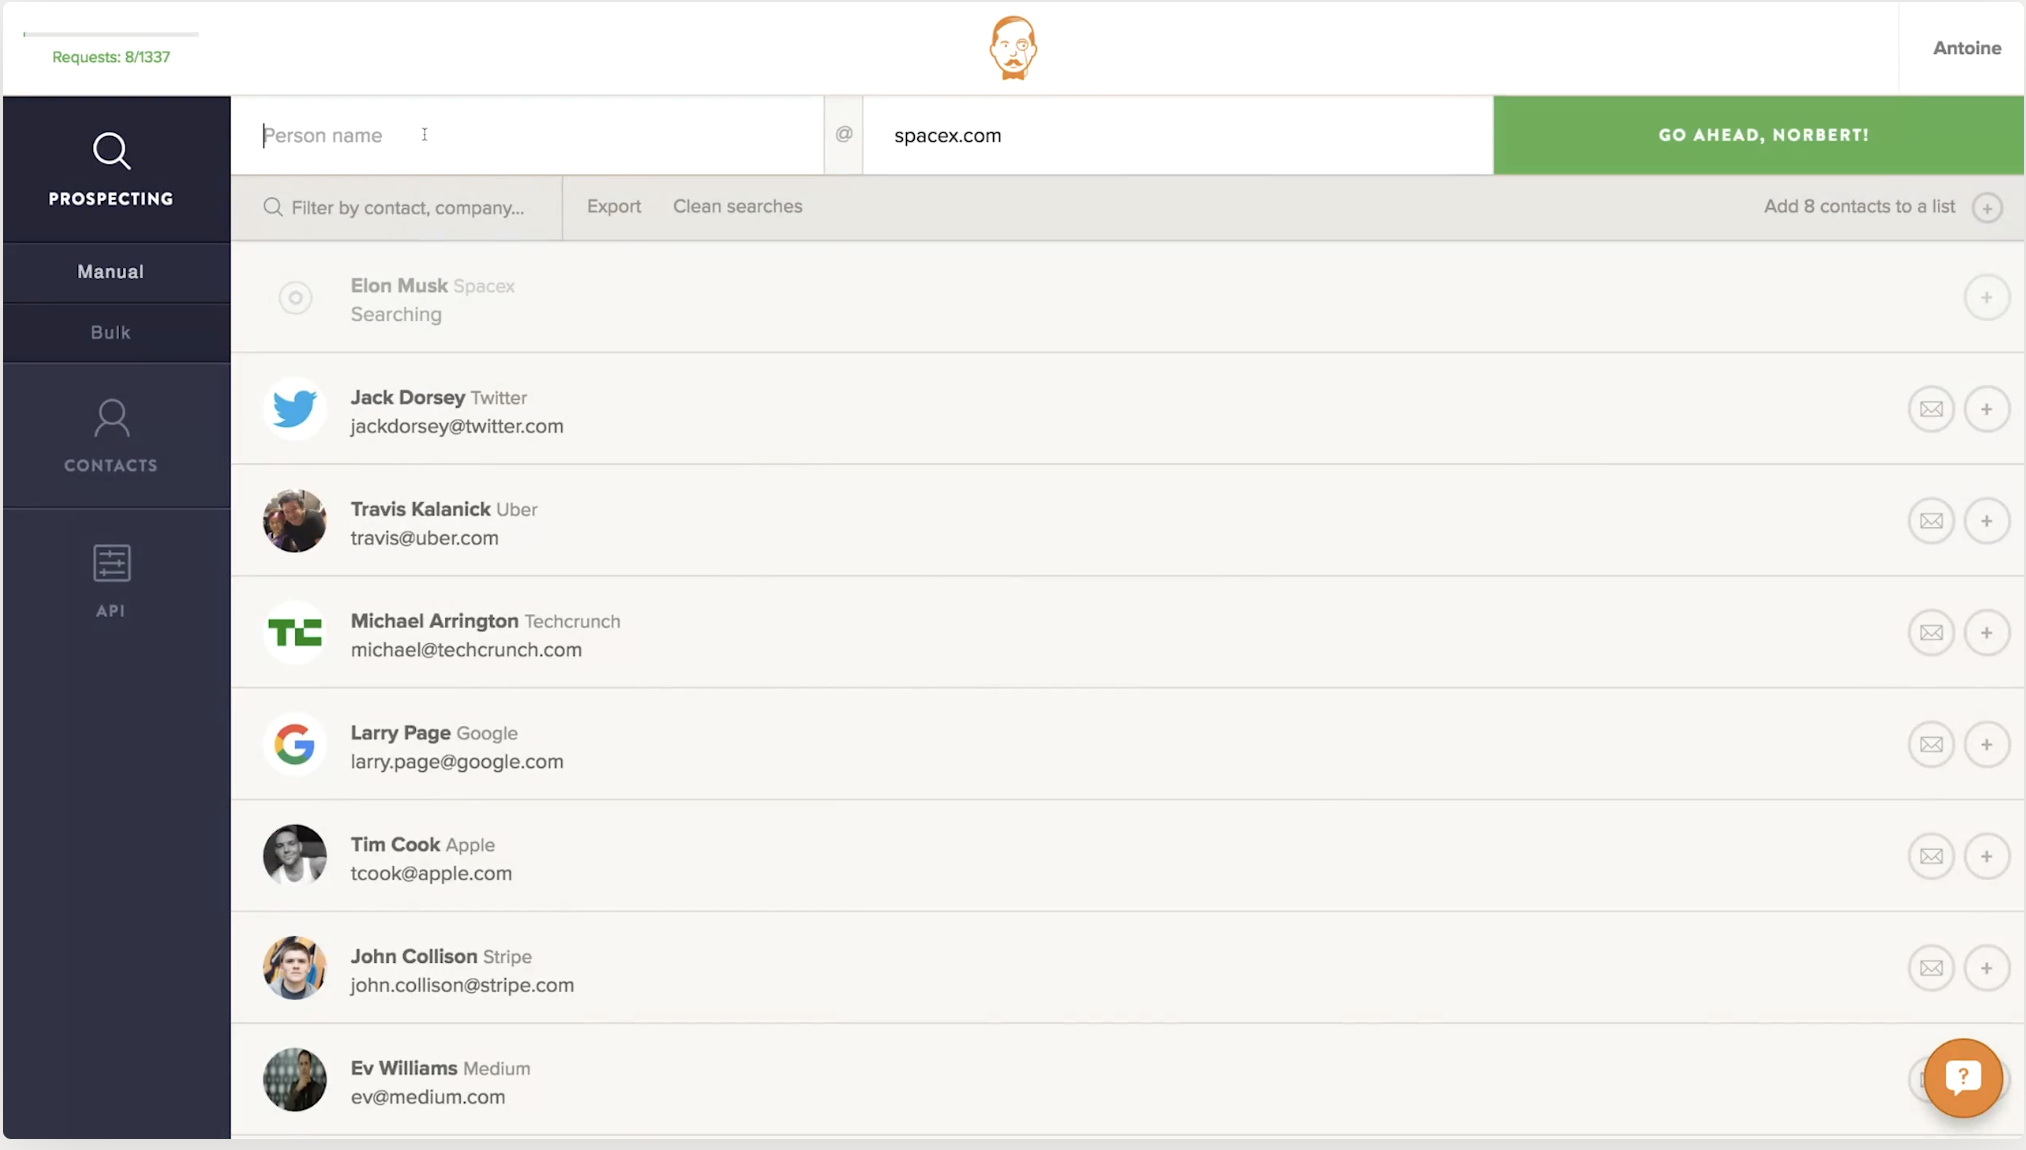Image resolution: width=2026 pixels, height=1150 pixels.
Task: Click the Michael Arrington name
Action: pyautogui.click(x=434, y=621)
